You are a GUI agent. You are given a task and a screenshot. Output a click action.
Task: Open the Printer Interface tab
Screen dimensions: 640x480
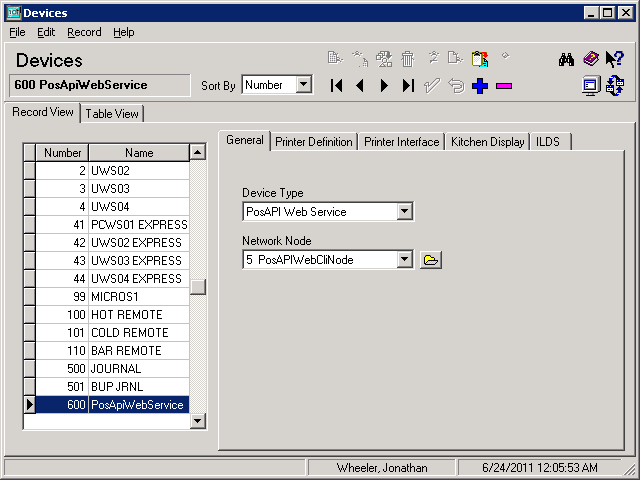click(x=402, y=142)
